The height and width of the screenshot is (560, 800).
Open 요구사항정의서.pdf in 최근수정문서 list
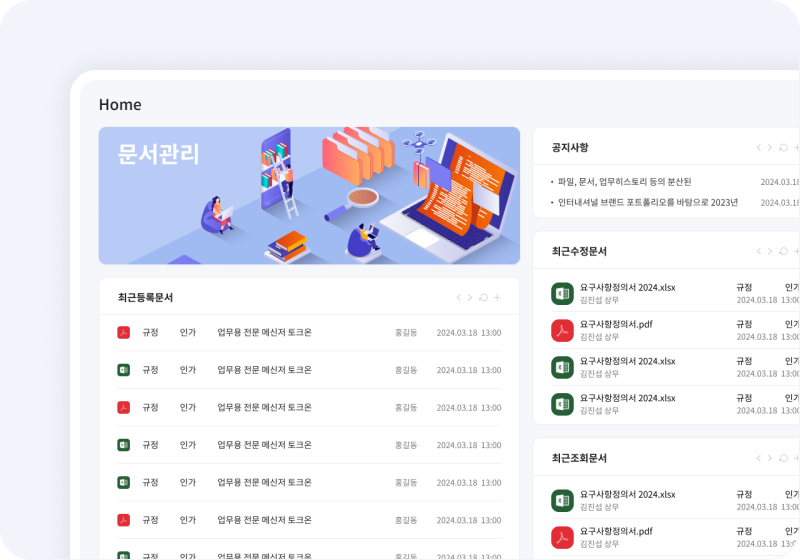[x=616, y=324]
